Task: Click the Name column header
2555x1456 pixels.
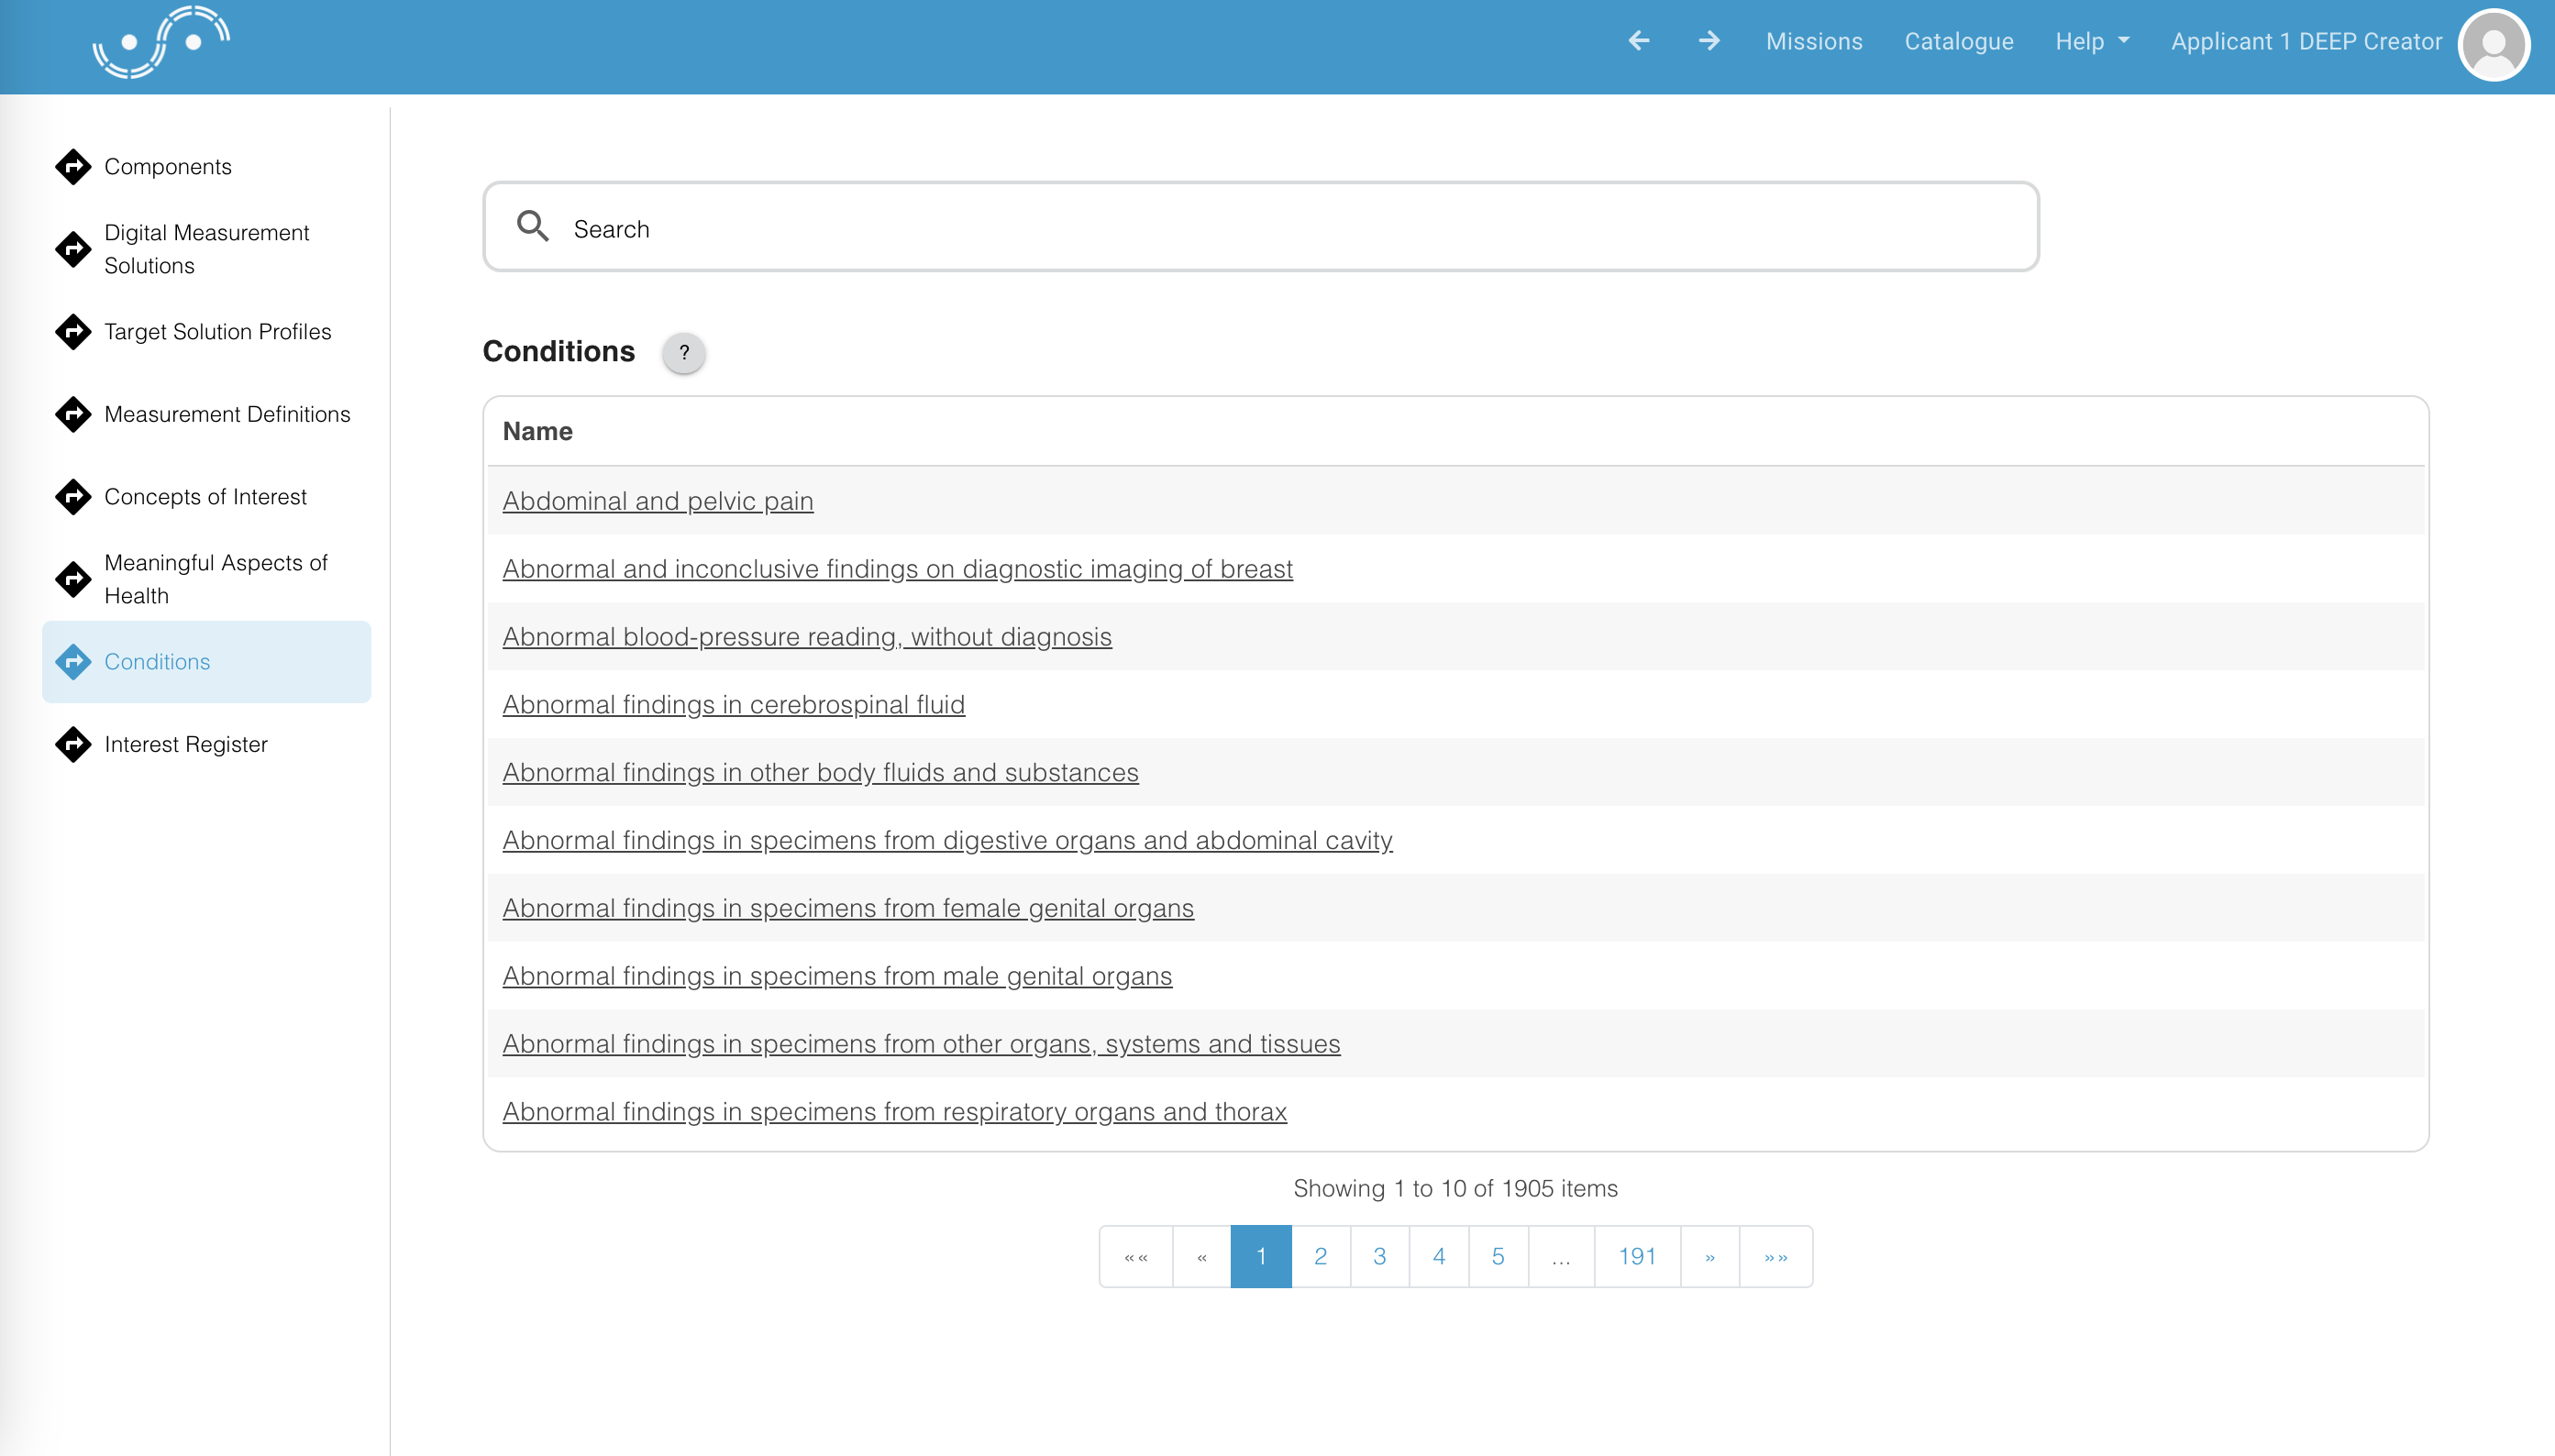Action: [x=538, y=431]
